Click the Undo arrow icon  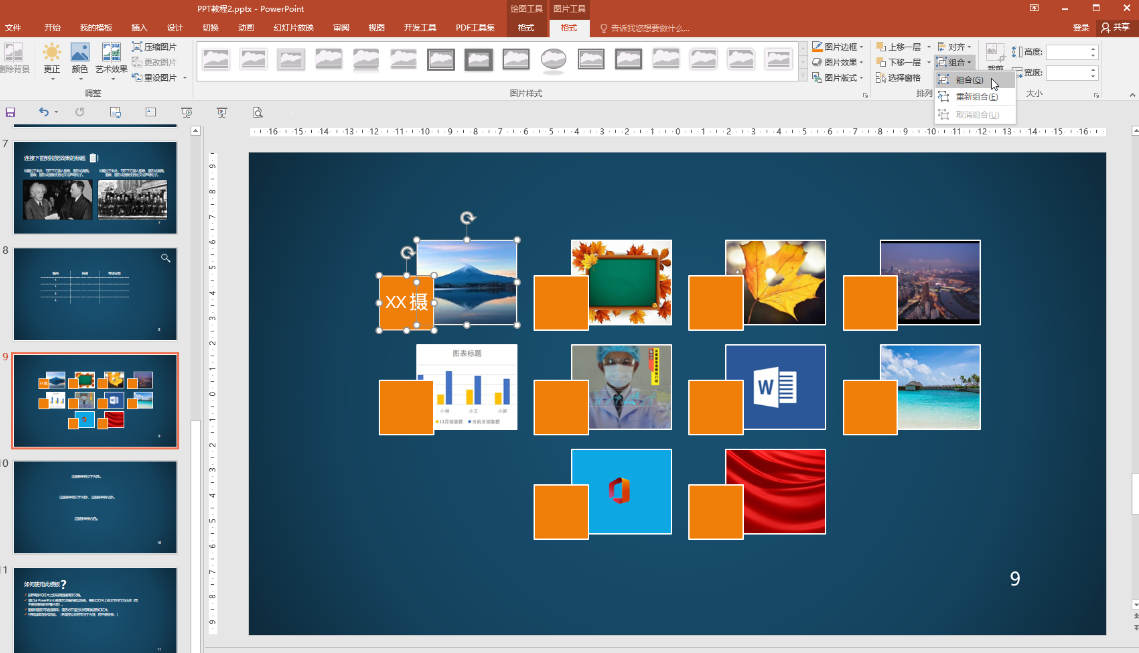tap(43, 112)
